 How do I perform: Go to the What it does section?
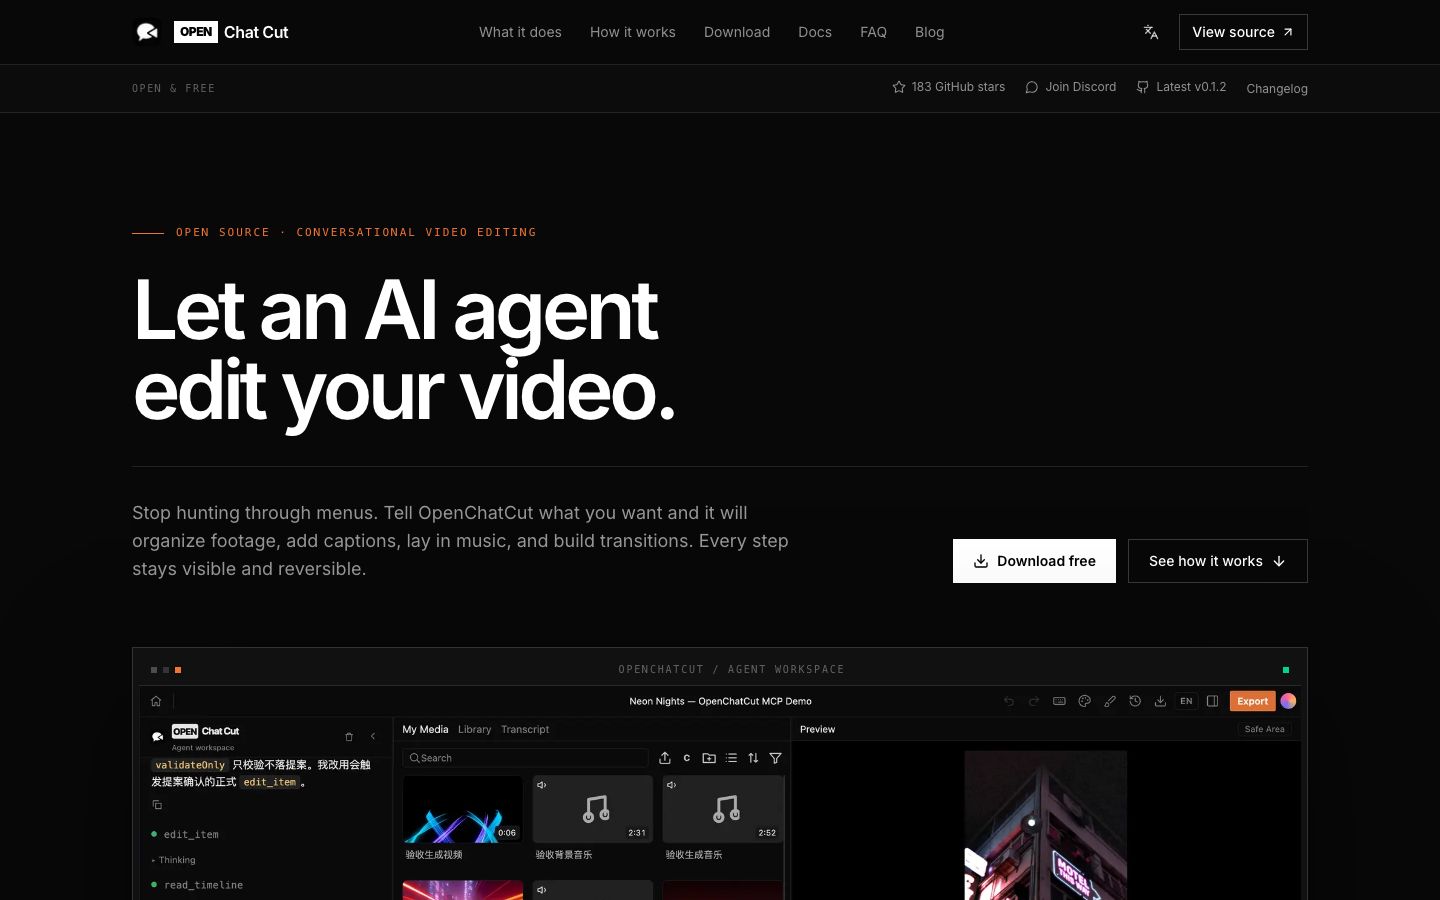[x=520, y=32]
